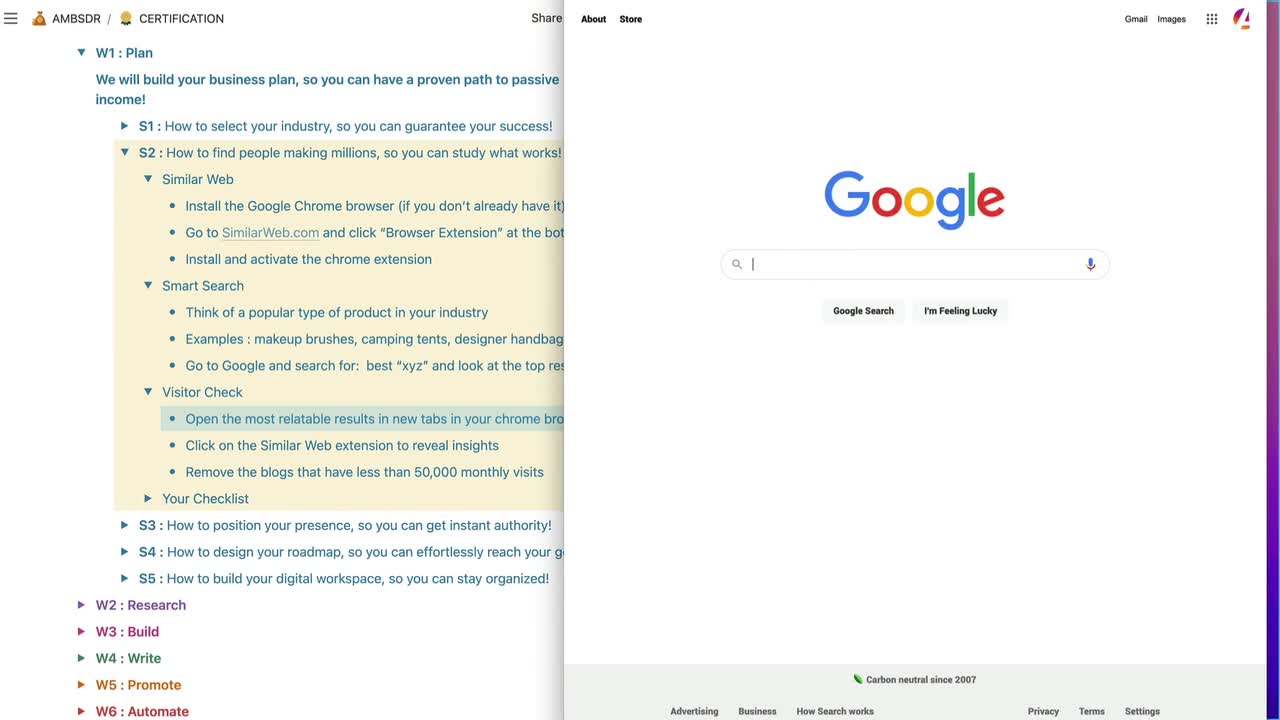1280x720 pixels.
Task: Open the hamburger sidebar menu
Action: point(11,18)
